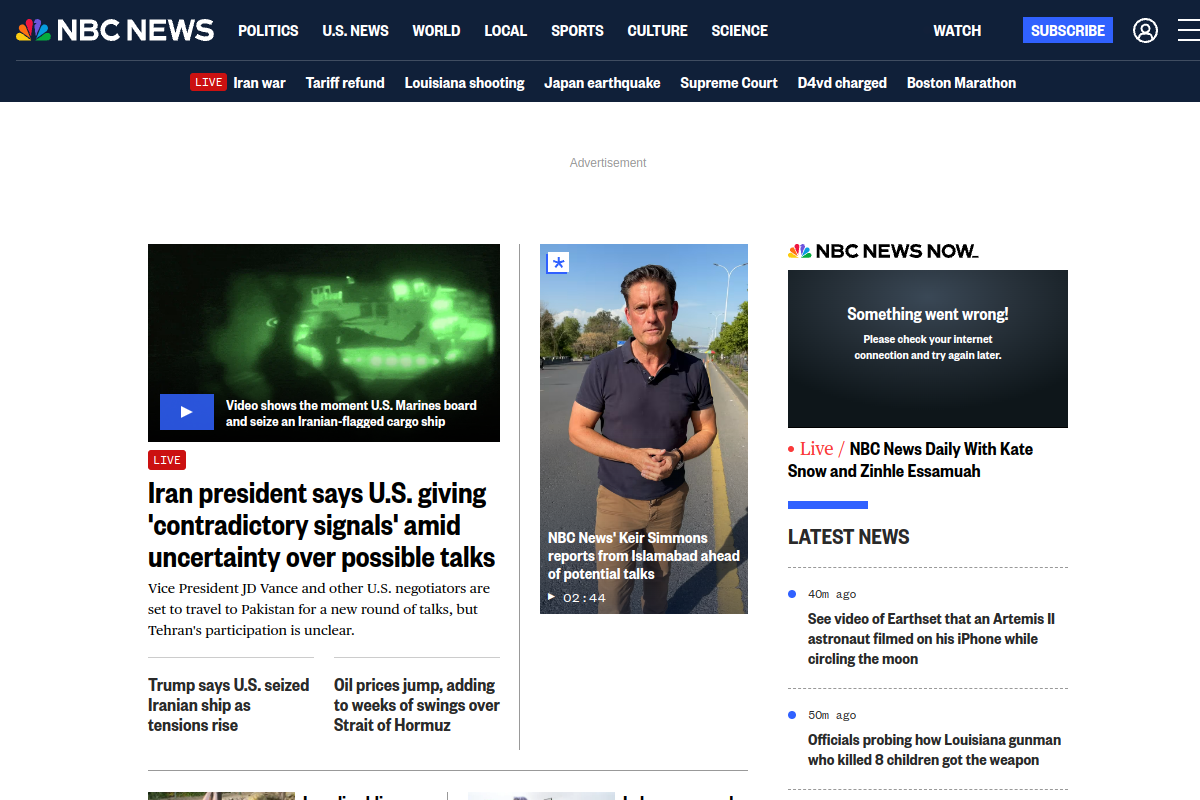Image resolution: width=1200 pixels, height=800 pixels.
Task: Open the U.S. News section
Action: tap(355, 31)
